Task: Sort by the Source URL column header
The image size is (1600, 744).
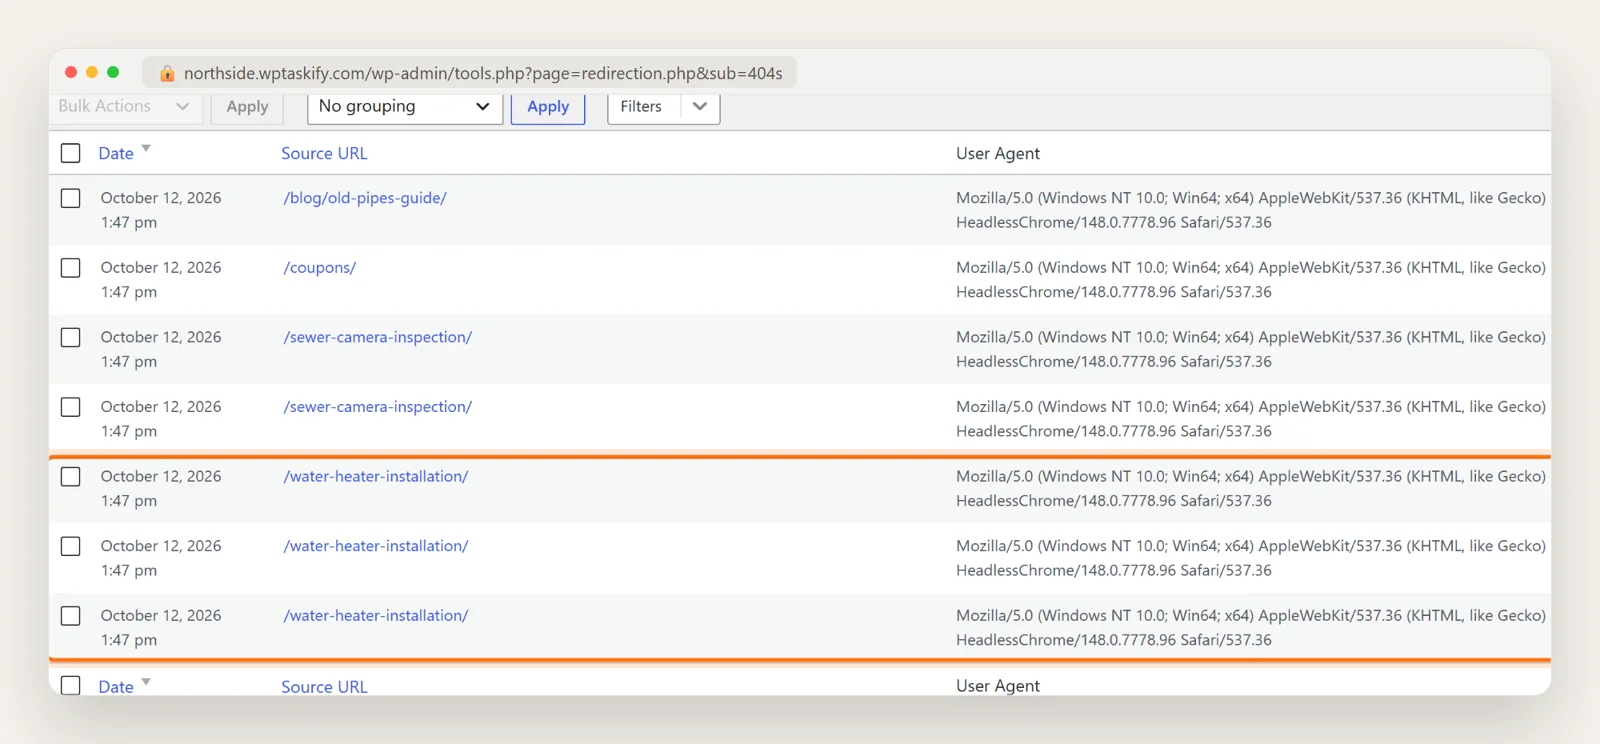Action: pos(324,153)
